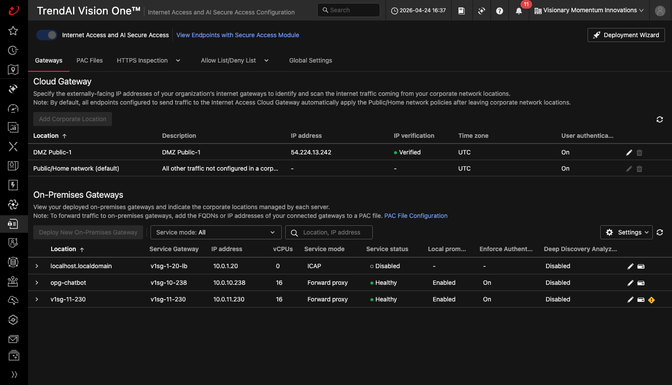
Task: Click the vCPUs column header
Action: [x=283, y=249]
